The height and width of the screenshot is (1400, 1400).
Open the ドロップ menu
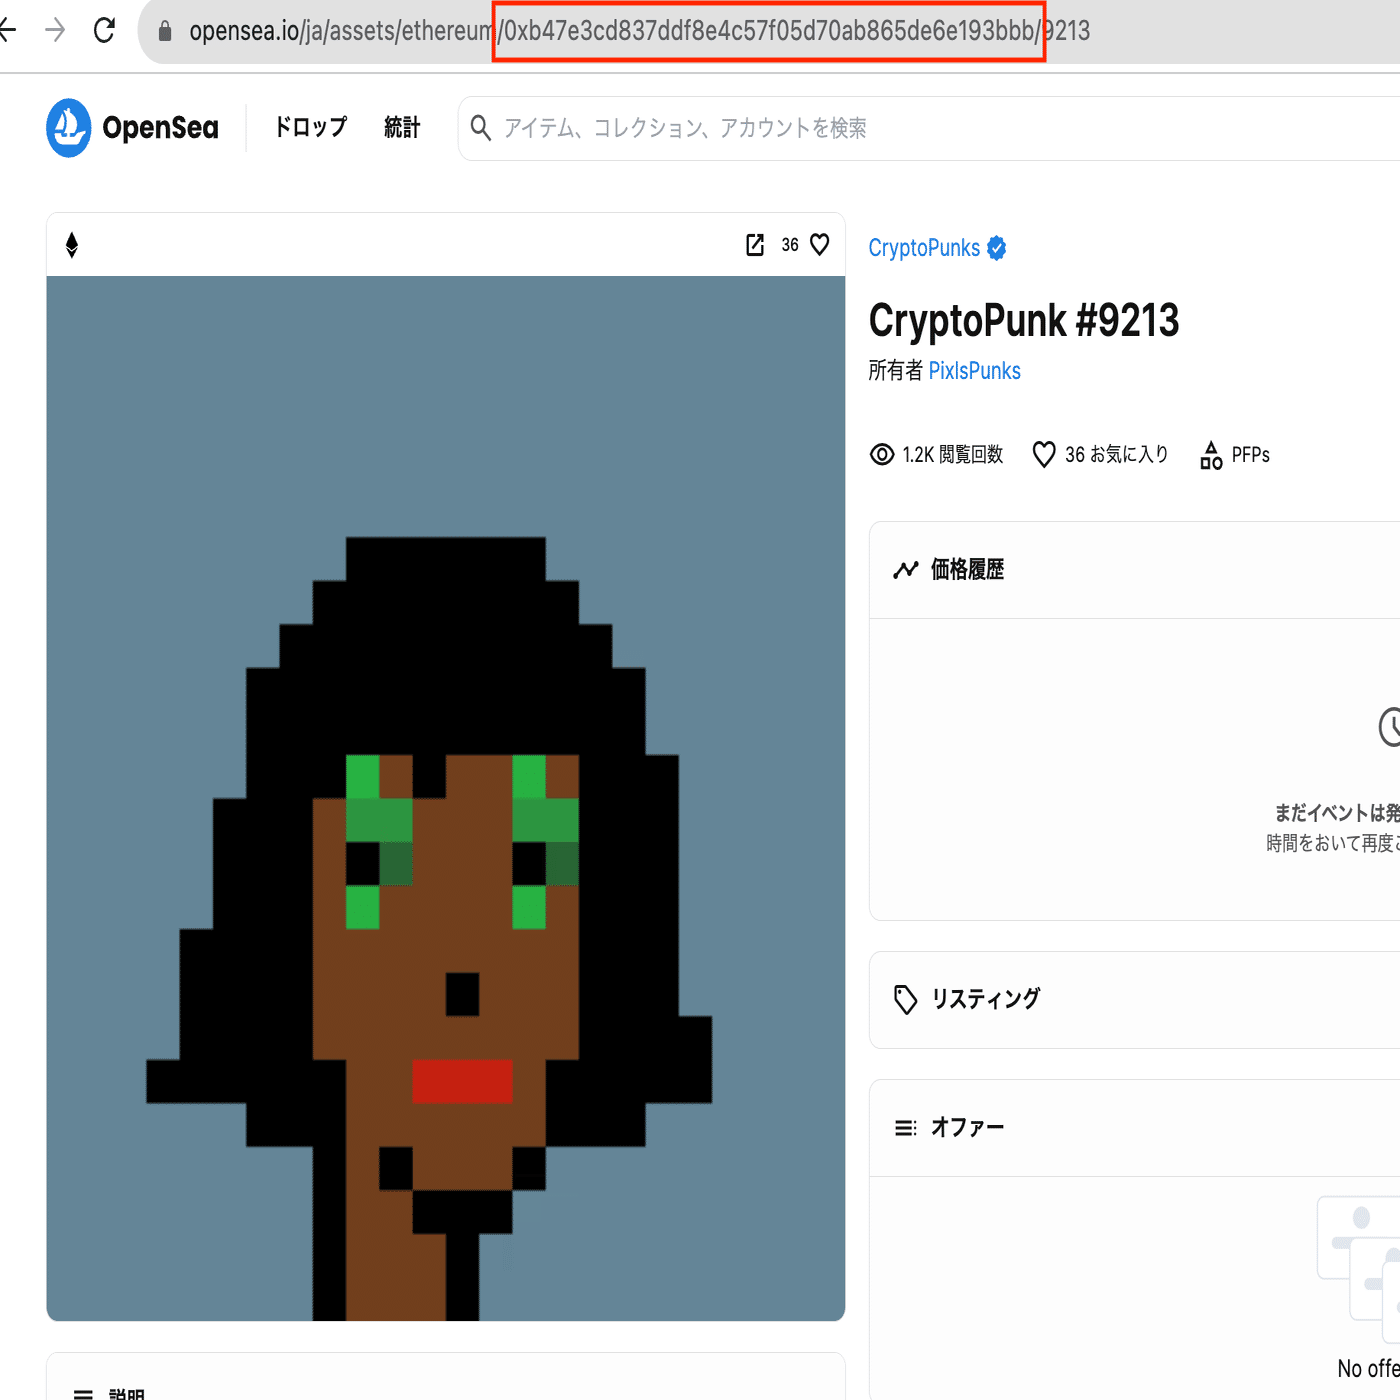pyautogui.click(x=311, y=128)
